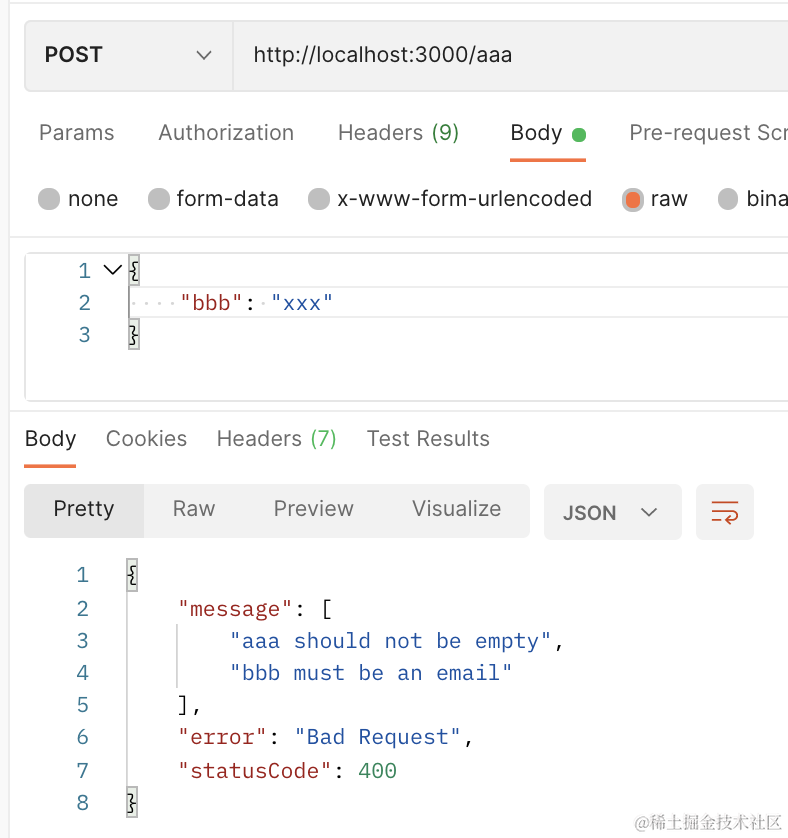Select the raw body radio button
This screenshot has width=788, height=838.
632,199
